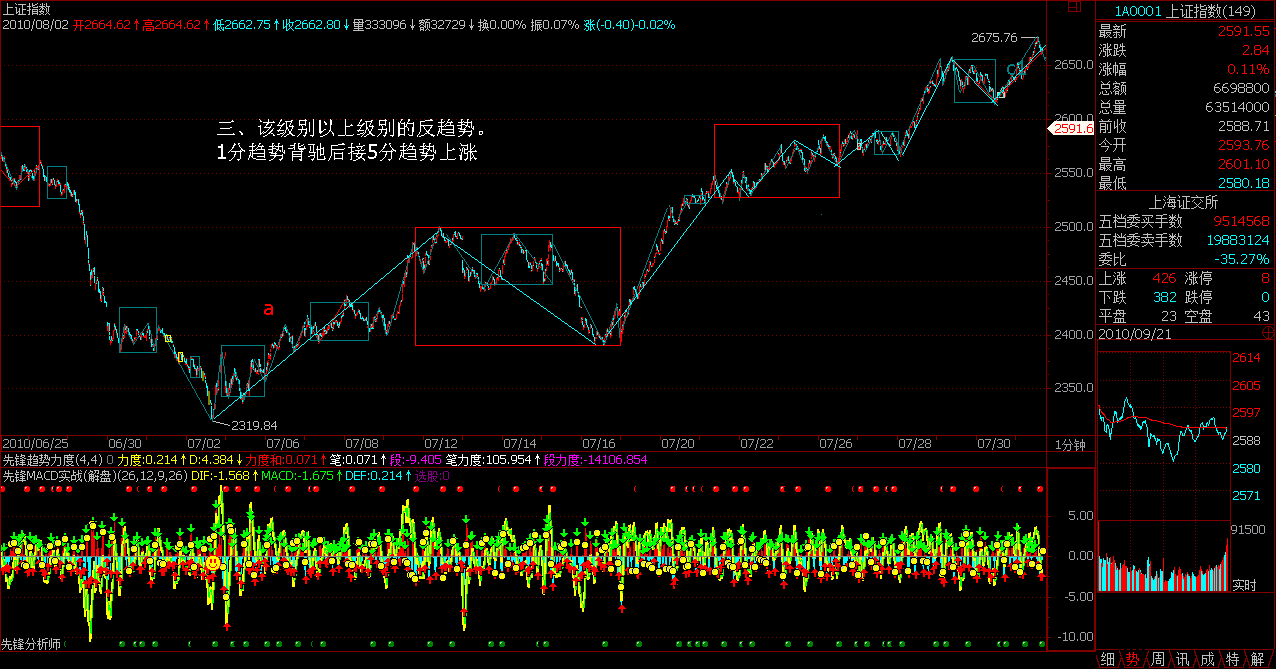Click the 2675.76 high price label
Screen dimensions: 1276x669
pyautogui.click(x=994, y=38)
